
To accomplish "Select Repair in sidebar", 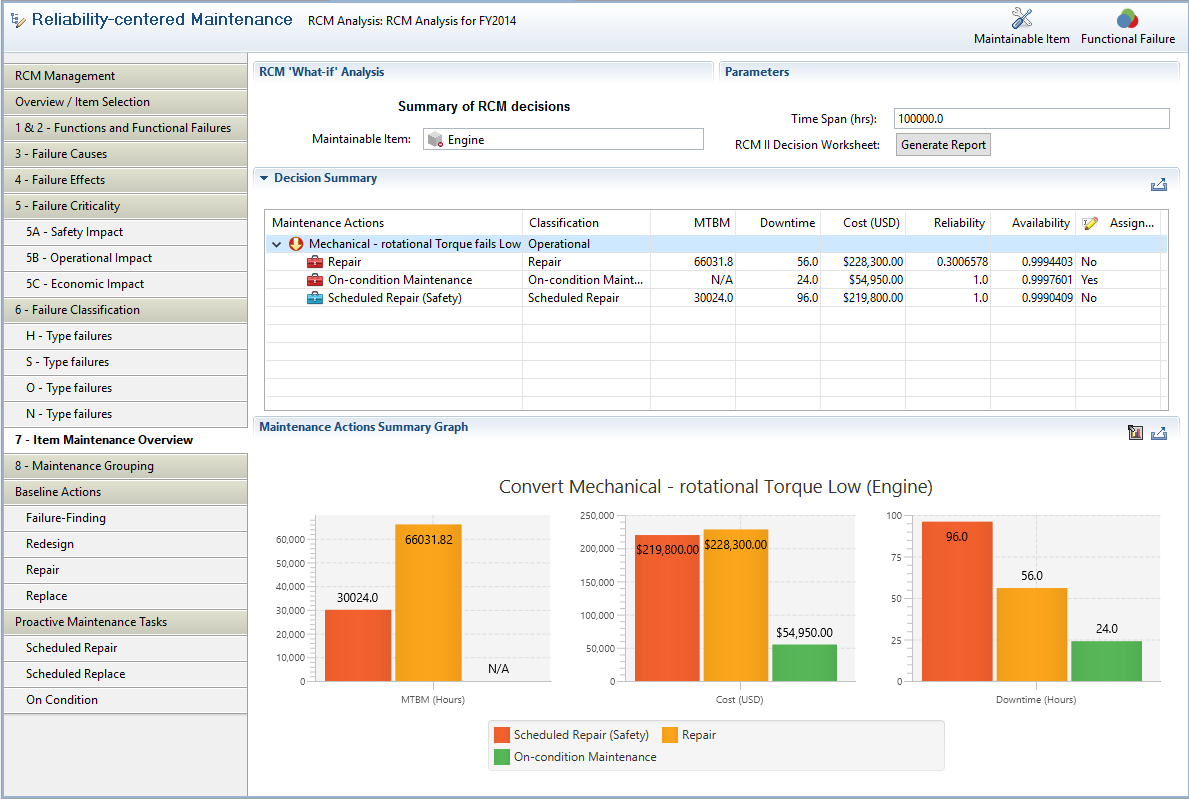I will click(x=126, y=569).
